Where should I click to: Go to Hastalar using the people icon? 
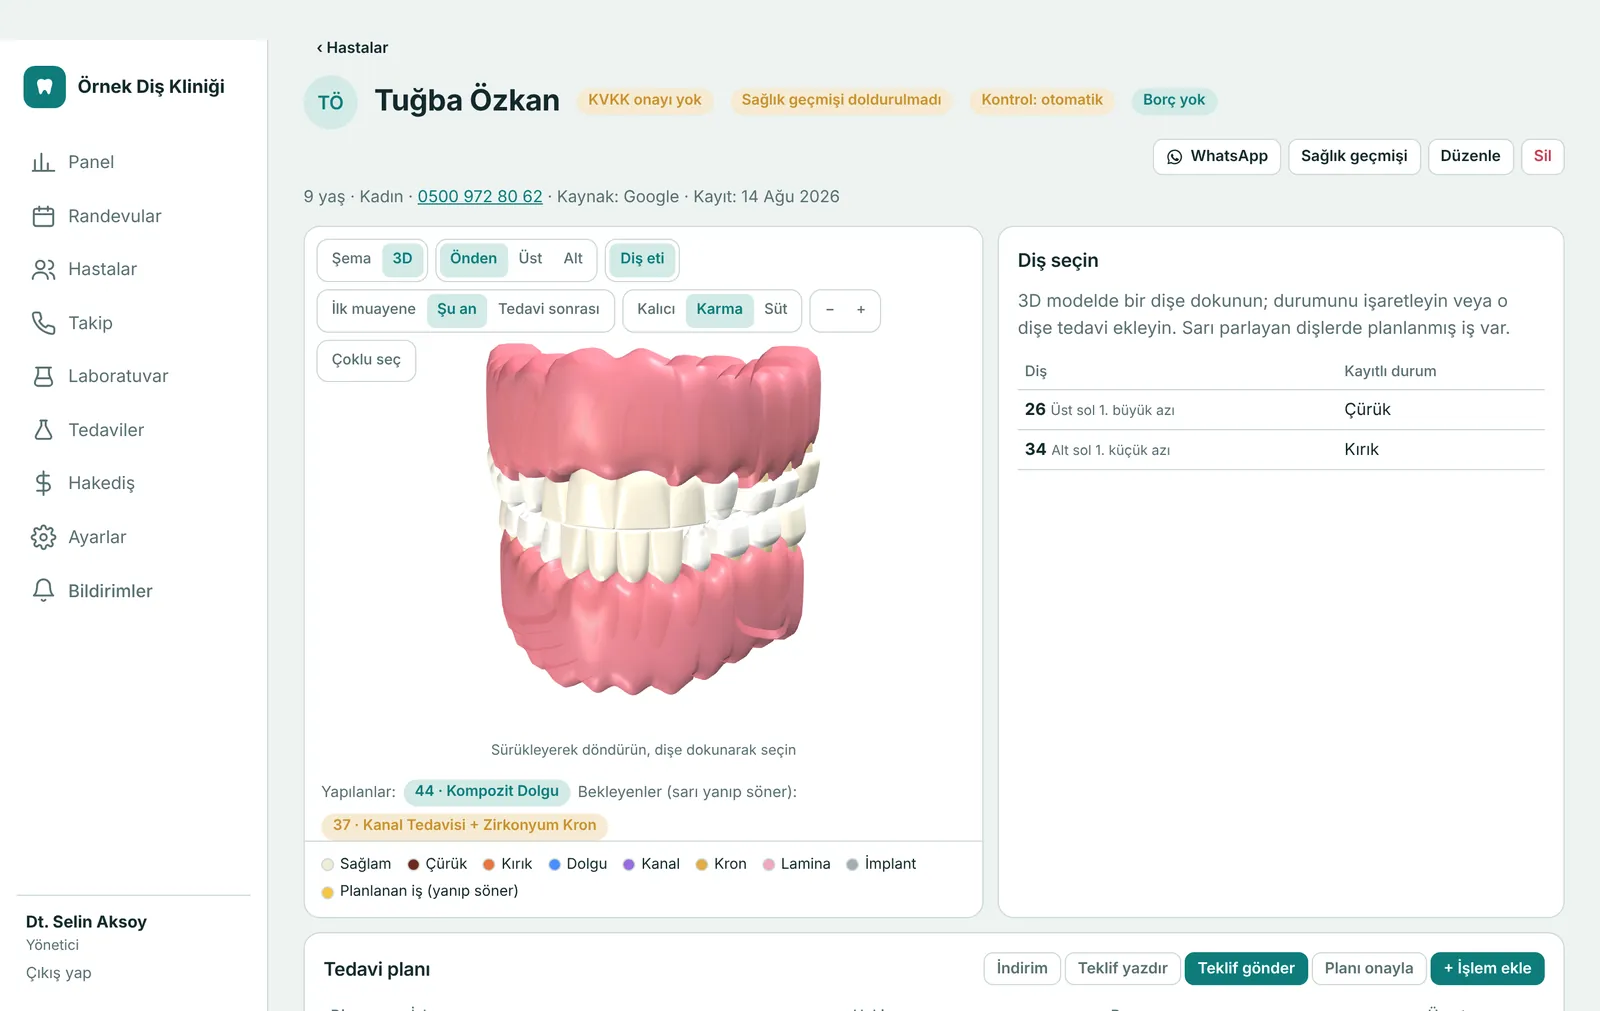click(x=43, y=269)
